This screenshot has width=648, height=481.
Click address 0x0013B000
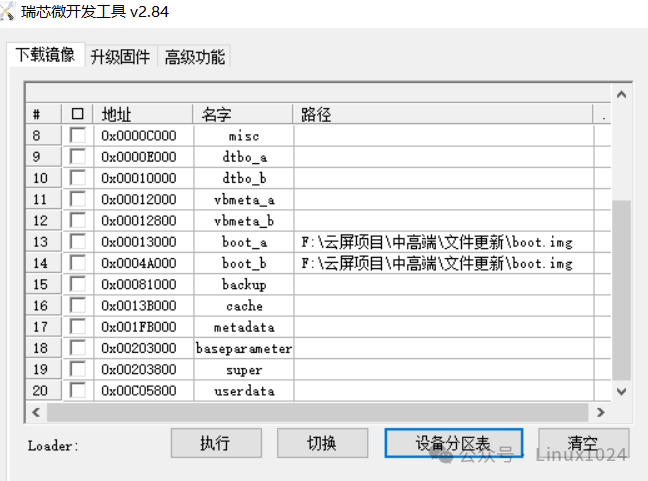tap(139, 306)
